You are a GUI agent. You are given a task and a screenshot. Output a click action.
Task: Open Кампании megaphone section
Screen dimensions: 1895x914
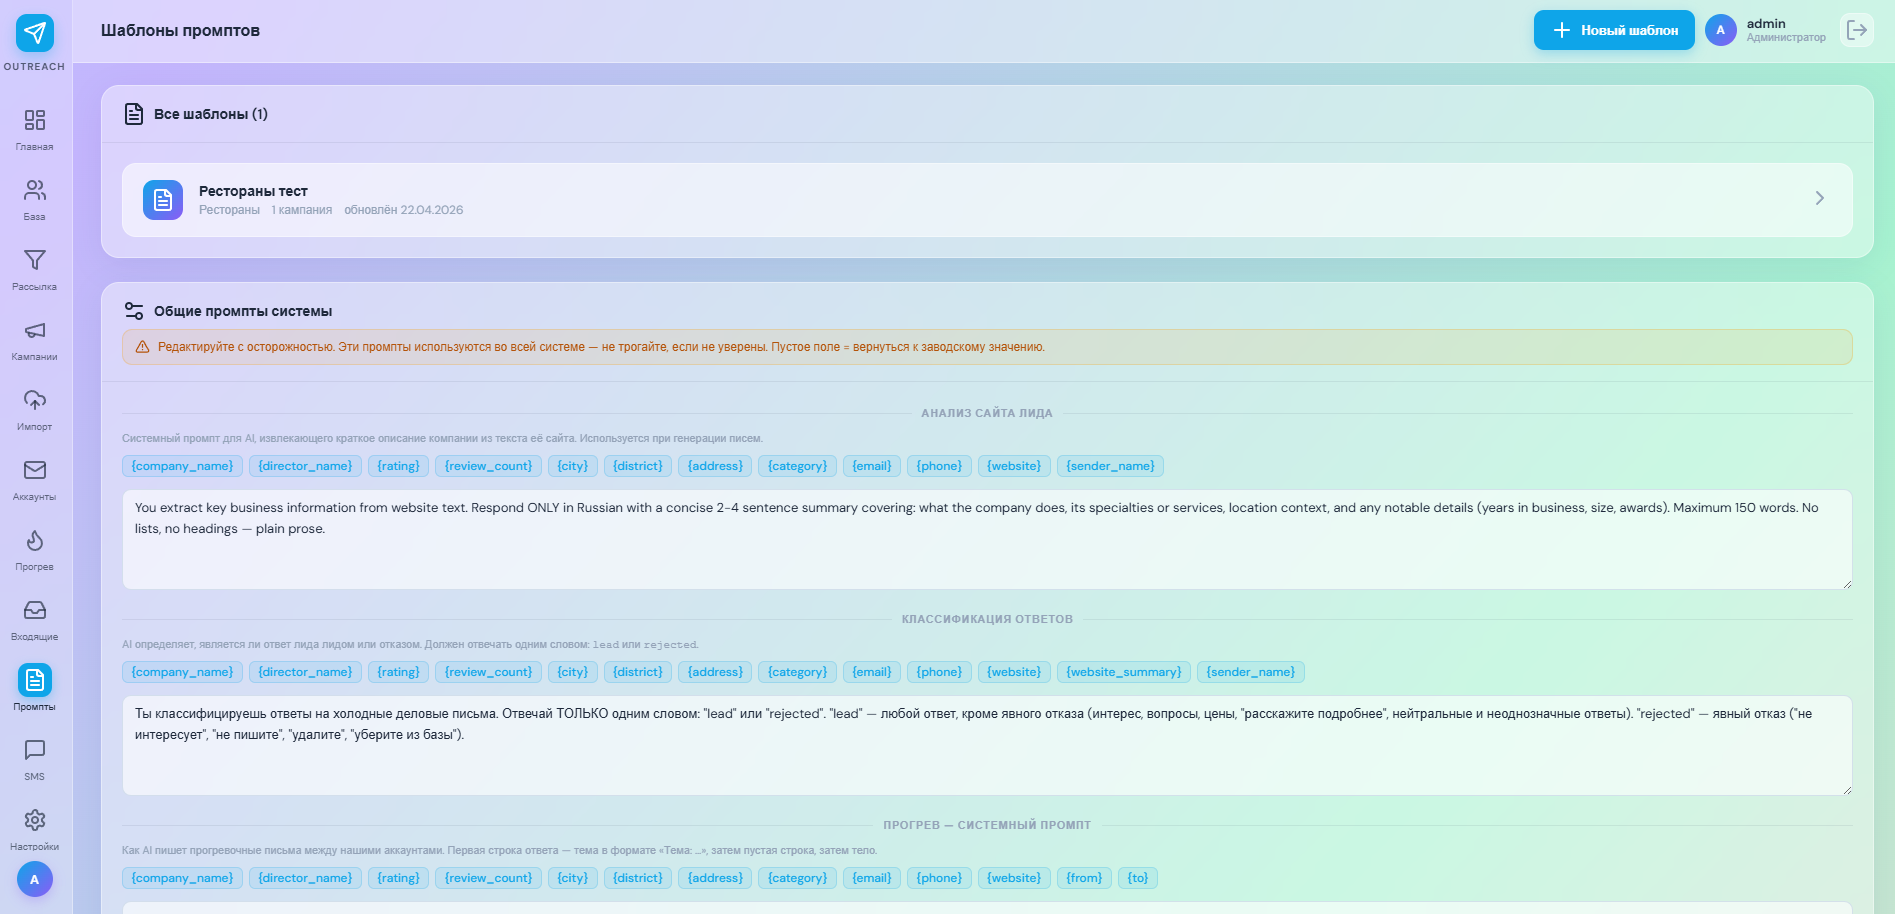pyautogui.click(x=35, y=340)
